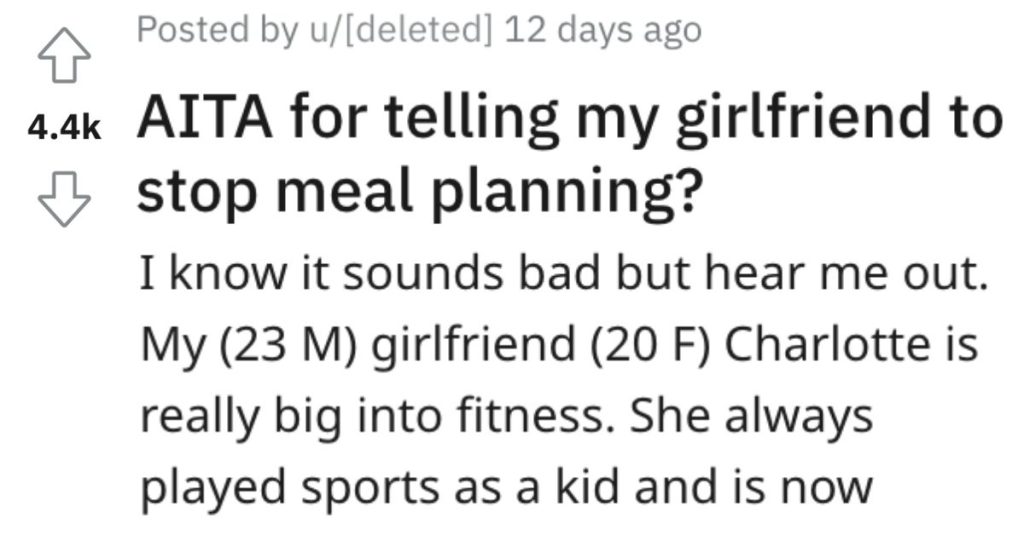The height and width of the screenshot is (535, 1024).
Task: Upvote the post with the up arrow
Action: (64, 55)
